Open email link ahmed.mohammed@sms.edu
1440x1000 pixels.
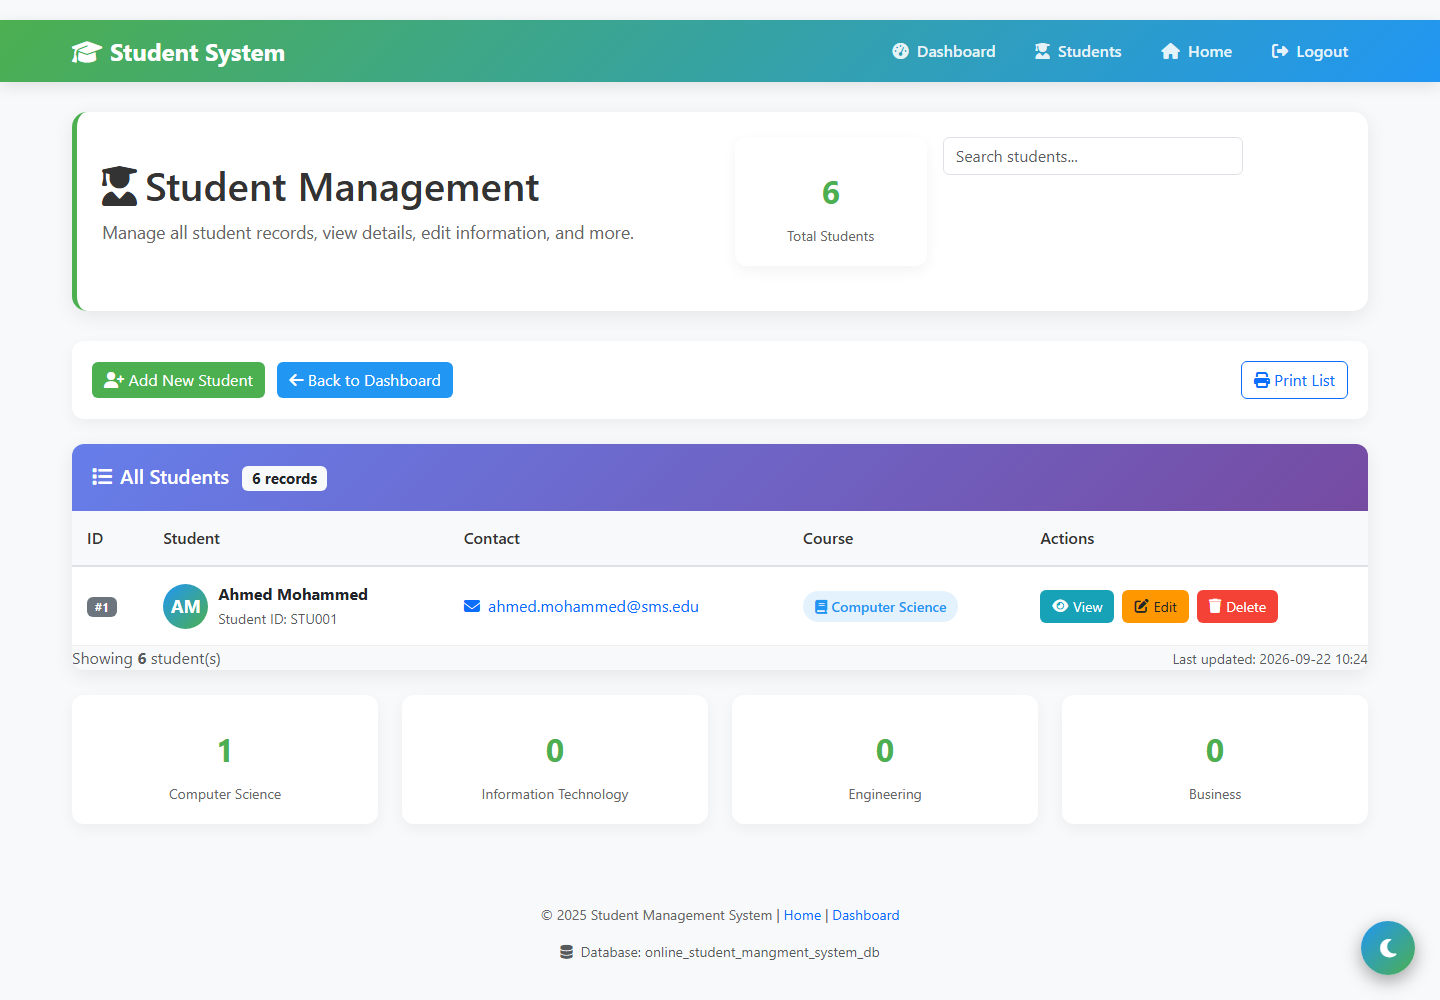pyautogui.click(x=593, y=606)
